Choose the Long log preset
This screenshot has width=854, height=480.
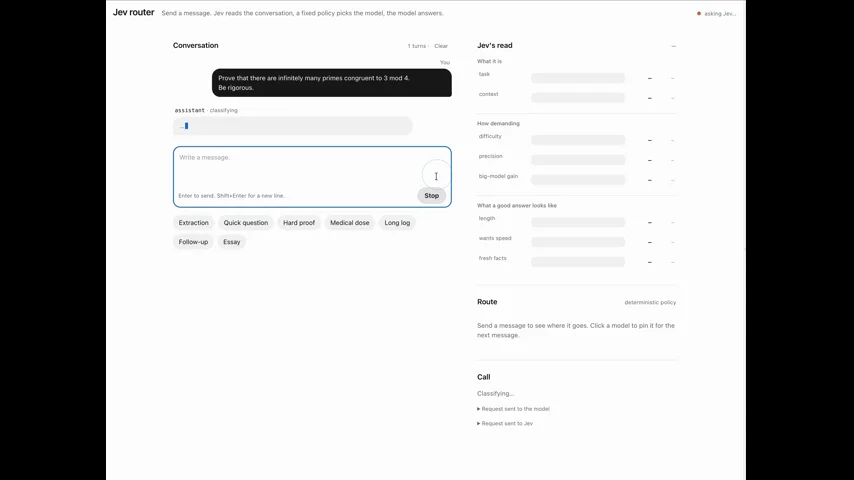pos(397,223)
